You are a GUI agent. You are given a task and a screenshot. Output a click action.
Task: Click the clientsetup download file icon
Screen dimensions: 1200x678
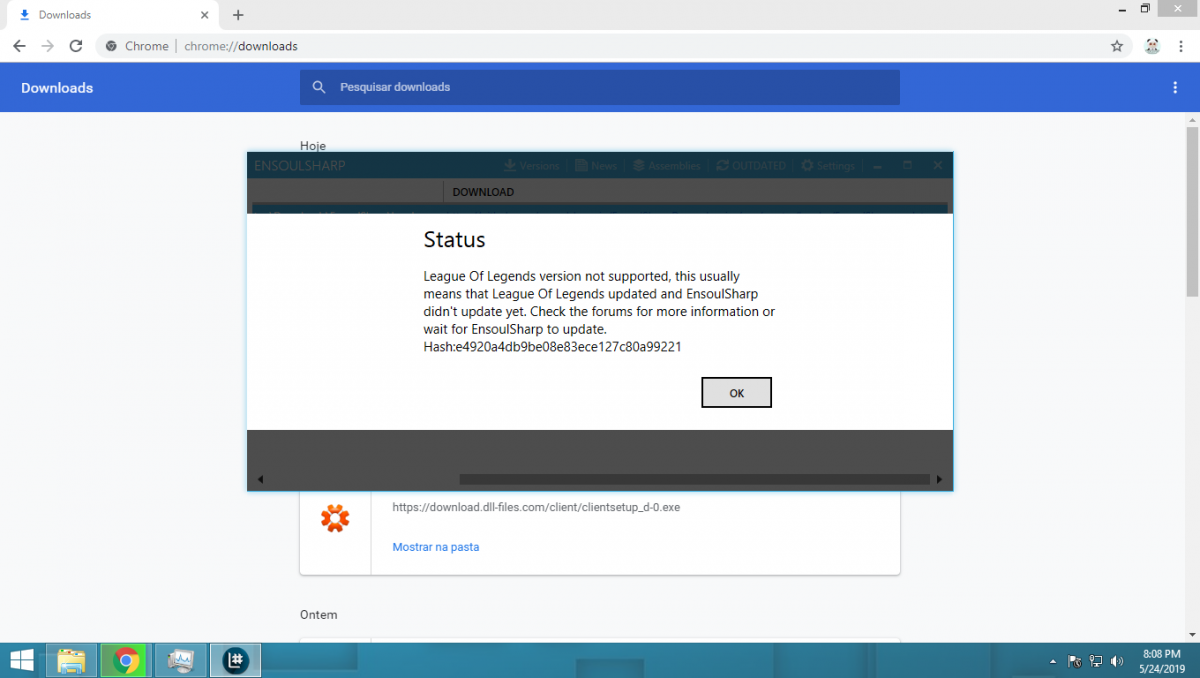(x=335, y=518)
